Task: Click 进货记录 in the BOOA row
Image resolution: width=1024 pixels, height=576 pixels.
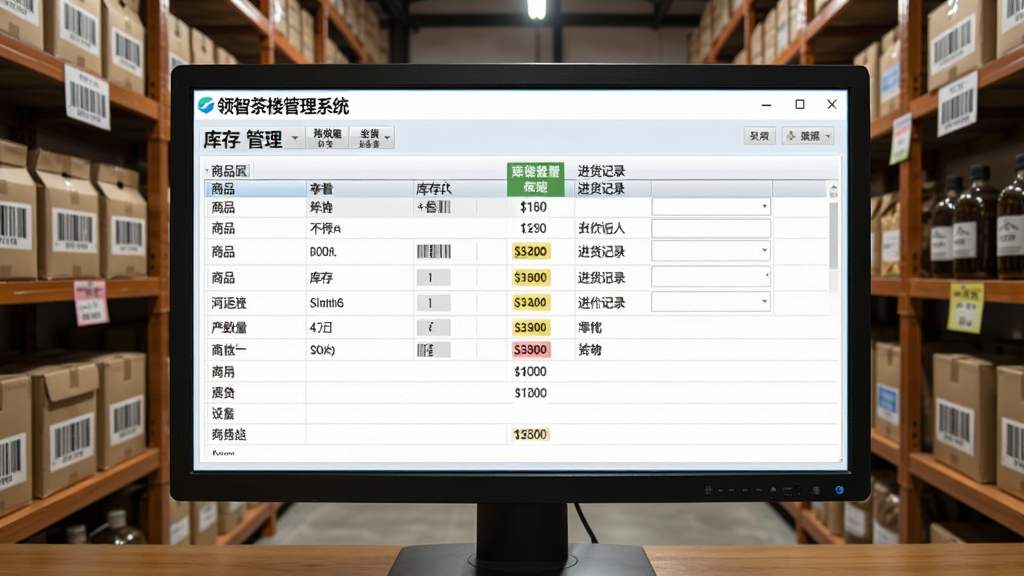Action: [601, 252]
